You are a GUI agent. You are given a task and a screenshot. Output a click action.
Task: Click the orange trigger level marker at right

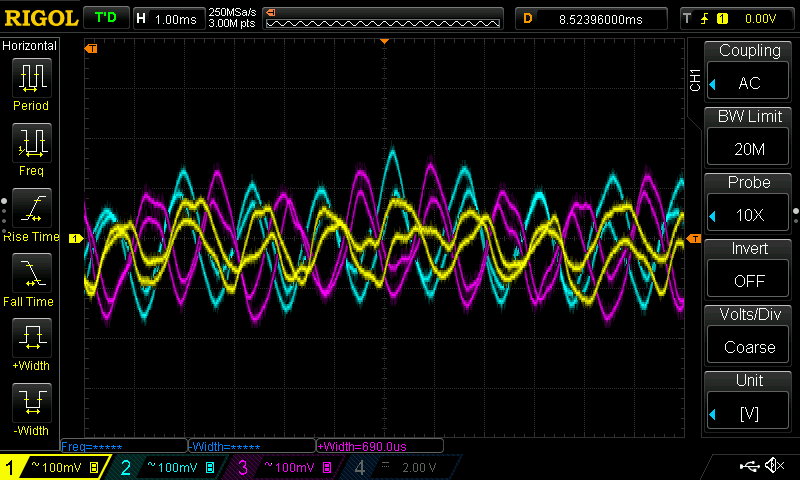click(694, 239)
